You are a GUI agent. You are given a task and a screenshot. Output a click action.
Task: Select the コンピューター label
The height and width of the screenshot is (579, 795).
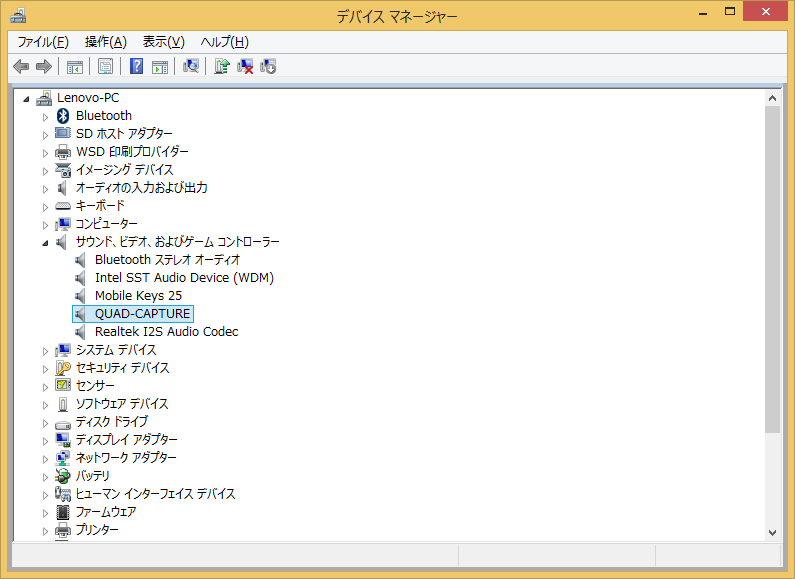click(x=106, y=224)
